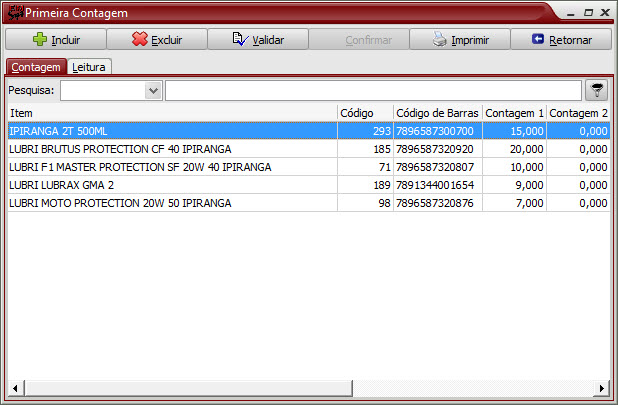
Task: Click into the Pesquisa search text field
Action: coord(373,91)
